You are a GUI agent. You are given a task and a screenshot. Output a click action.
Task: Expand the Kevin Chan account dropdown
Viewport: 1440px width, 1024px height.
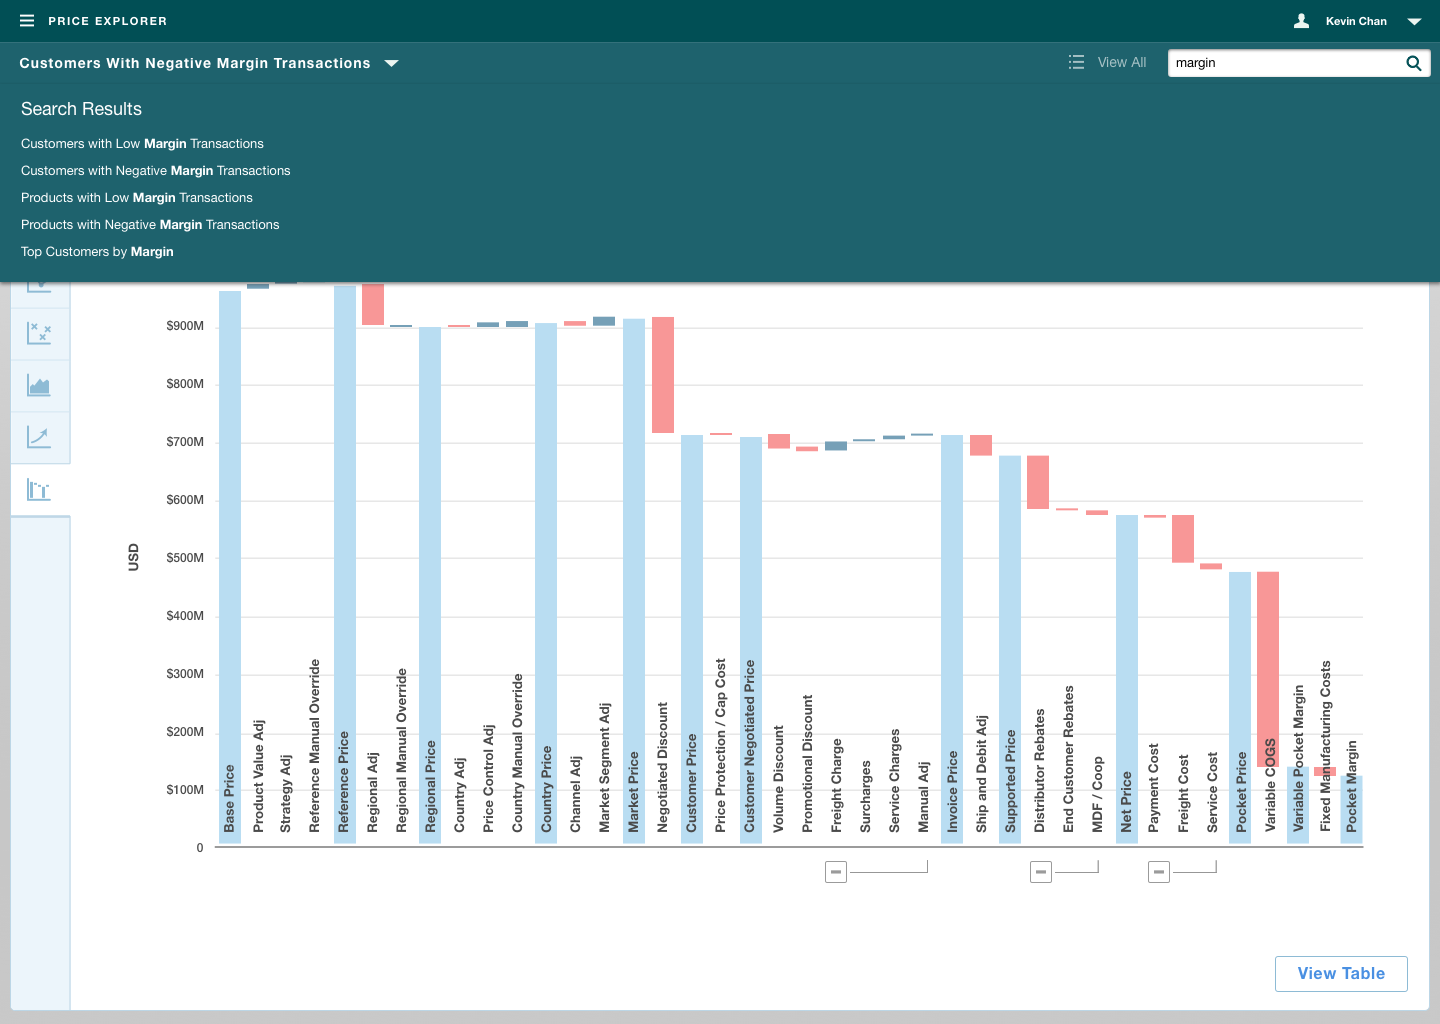tap(1414, 21)
